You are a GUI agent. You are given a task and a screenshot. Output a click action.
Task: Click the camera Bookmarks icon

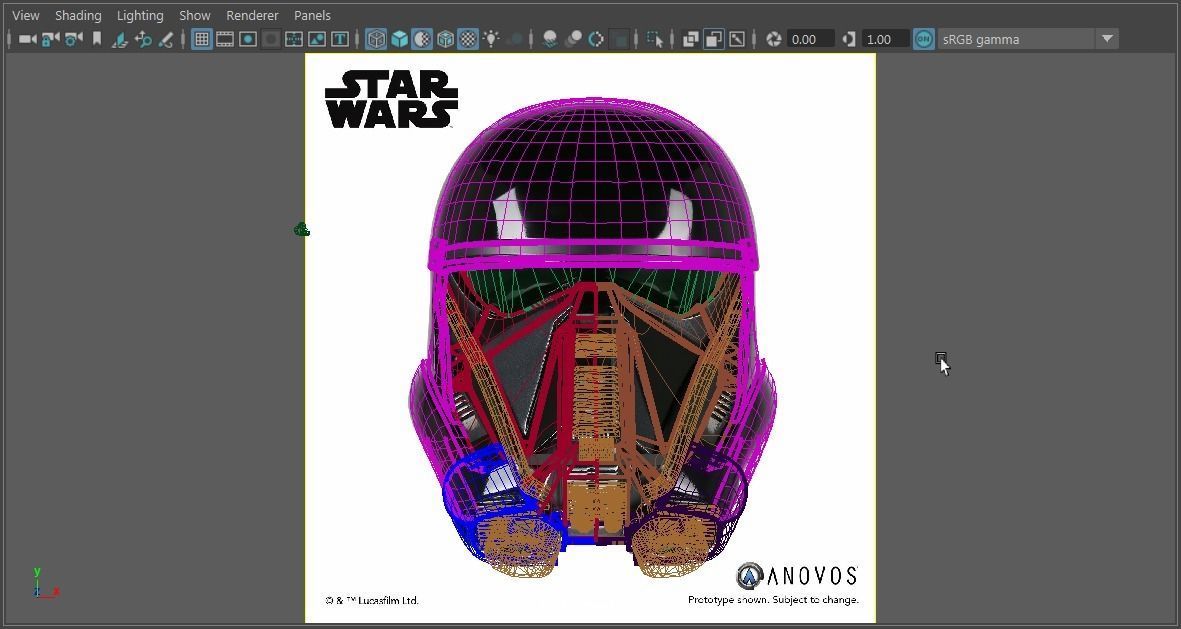tap(96, 39)
